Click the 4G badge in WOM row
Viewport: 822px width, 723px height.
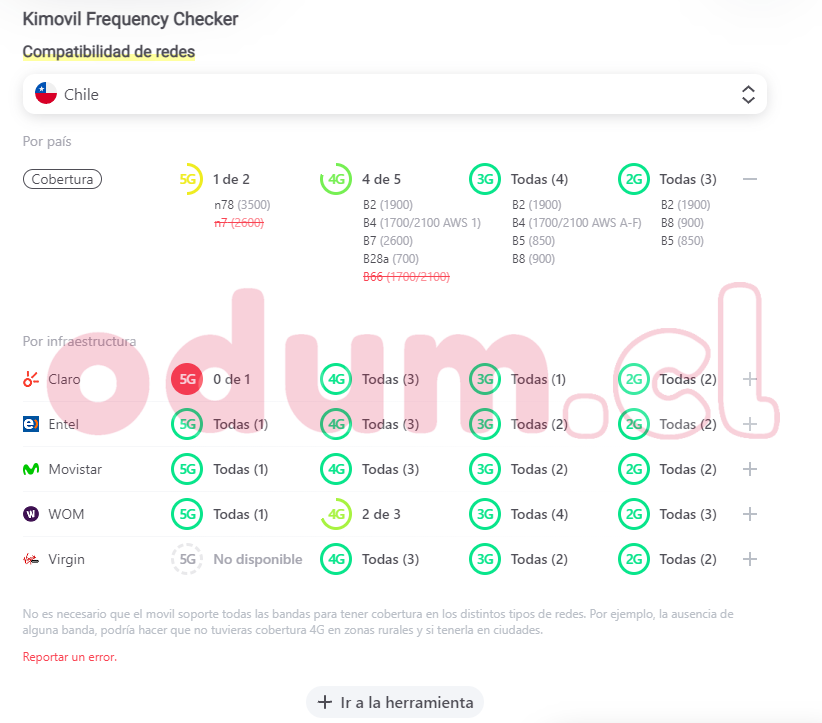[x=336, y=514]
